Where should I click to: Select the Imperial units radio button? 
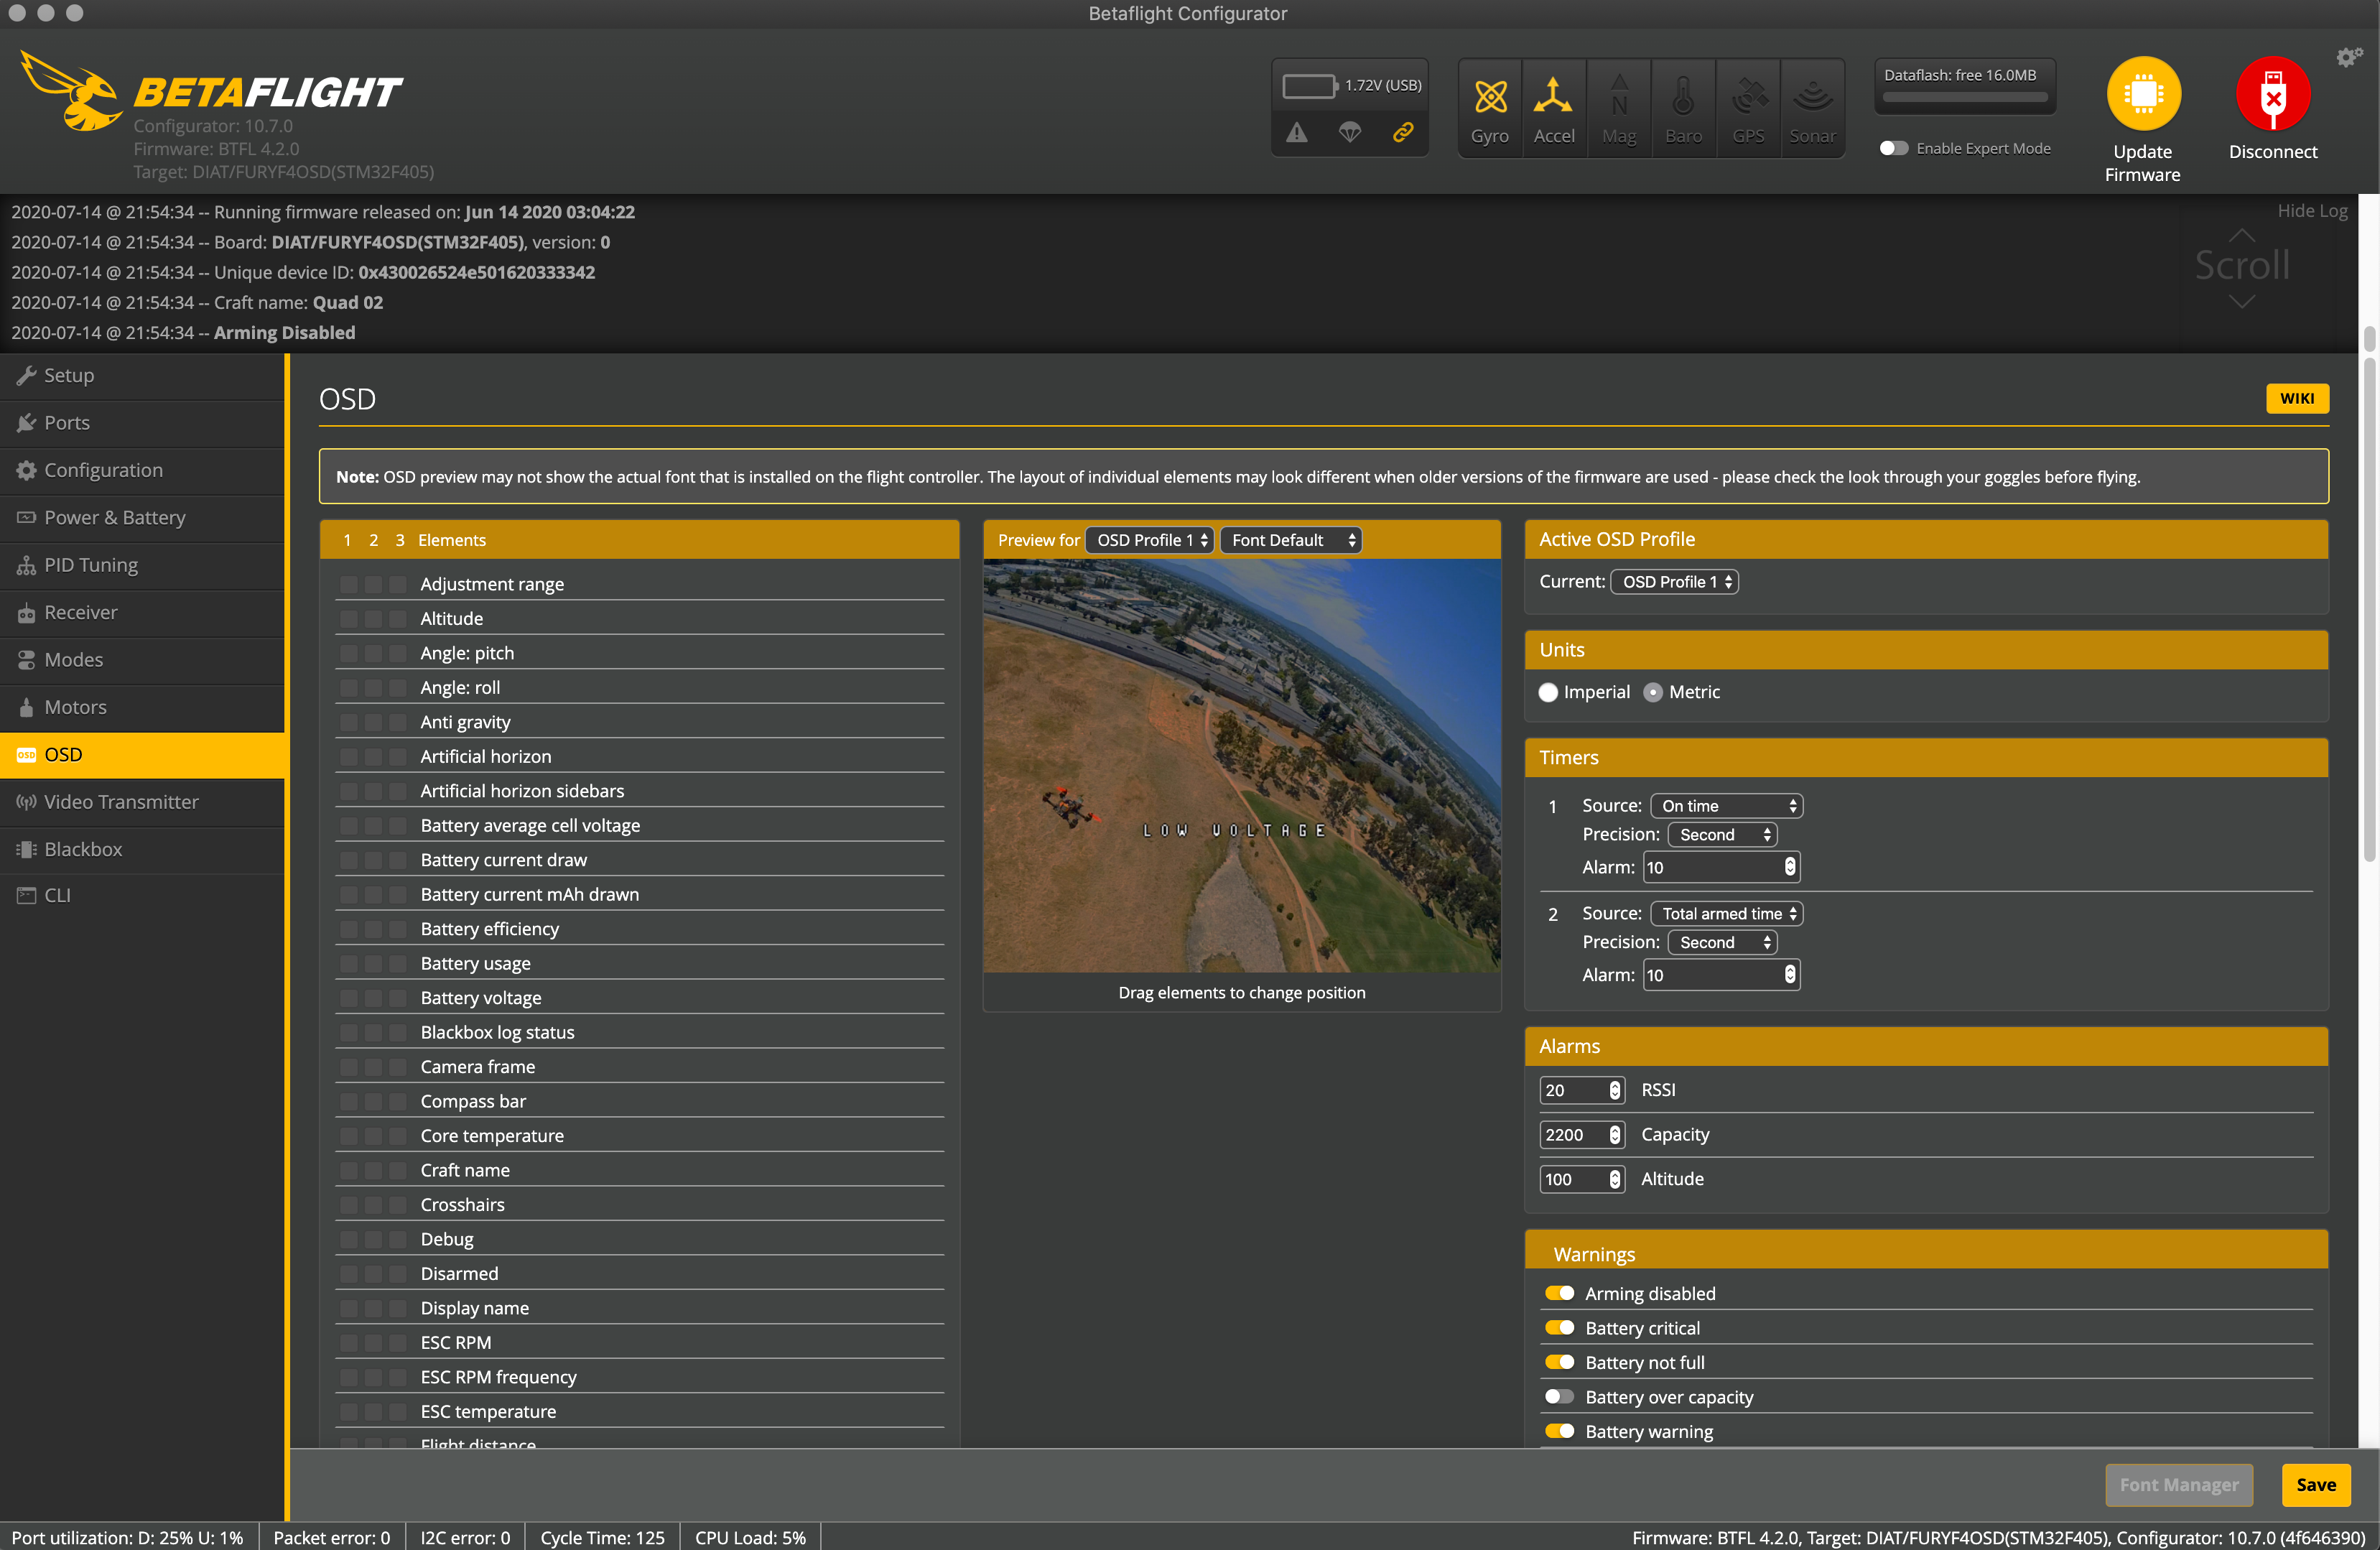(x=1548, y=692)
